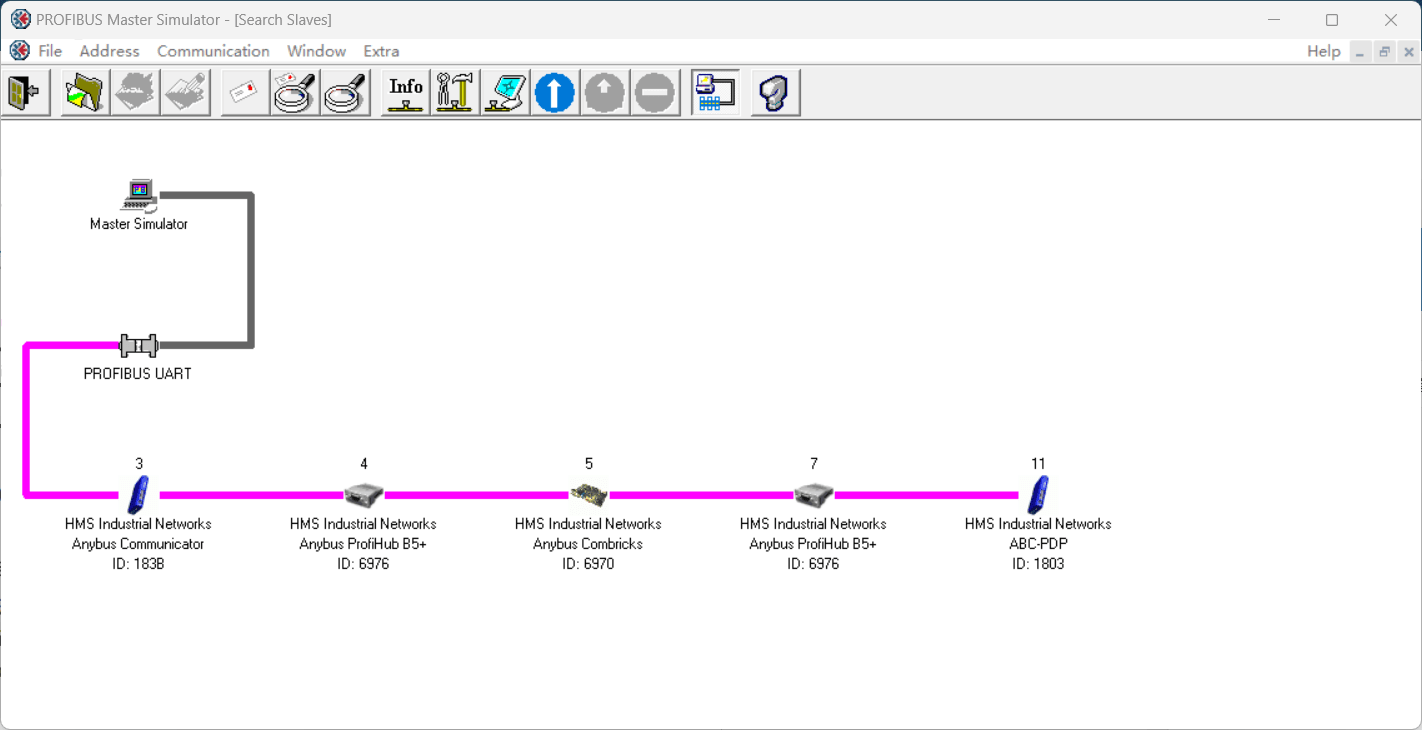Click the grey minus circle toolbar icon
Image resolution: width=1422 pixels, height=730 pixels.
655,93
